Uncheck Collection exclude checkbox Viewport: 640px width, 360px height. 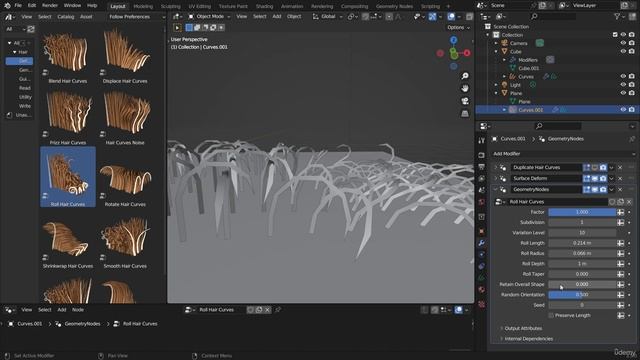coord(615,35)
